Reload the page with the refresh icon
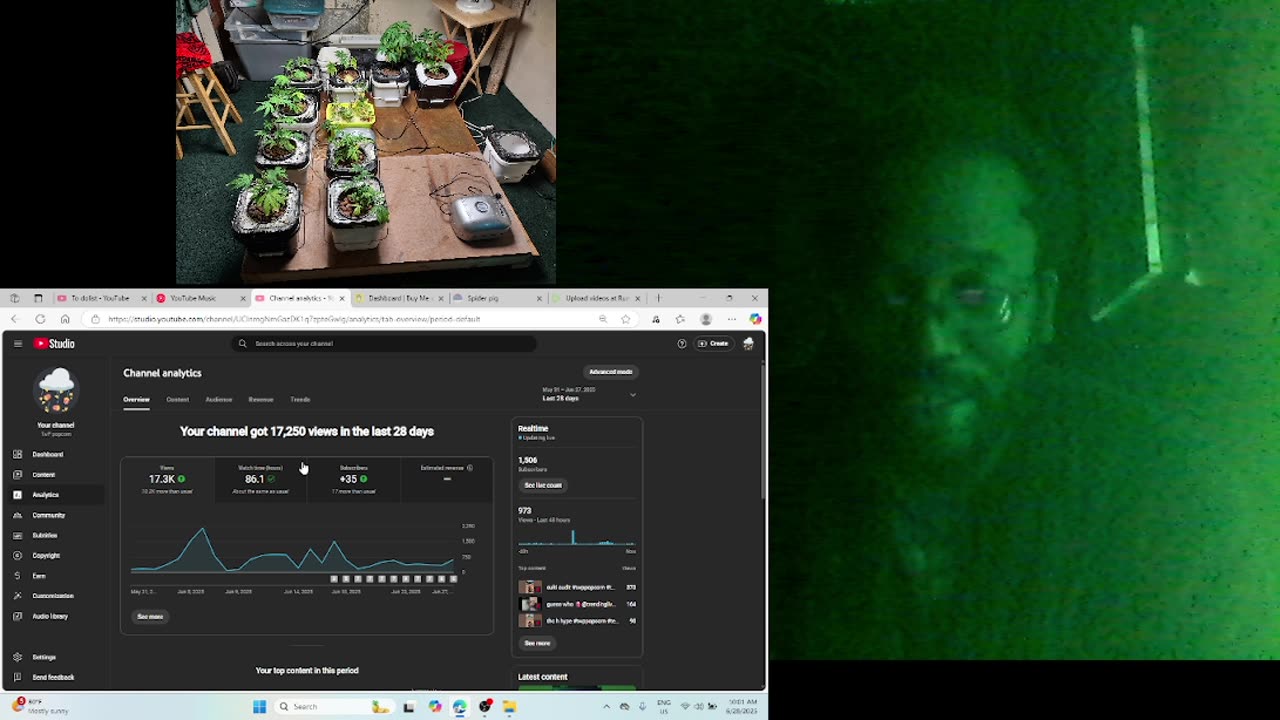This screenshot has height=720, width=1280. coord(40,319)
